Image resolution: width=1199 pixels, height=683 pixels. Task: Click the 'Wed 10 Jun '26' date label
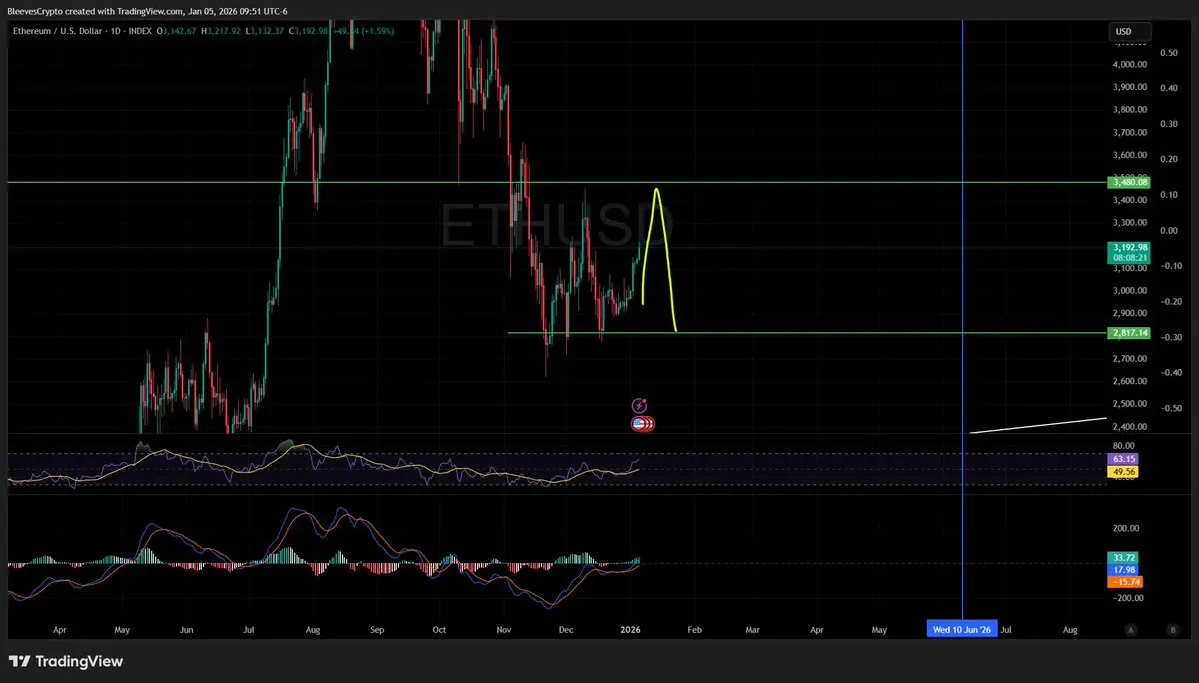click(962, 629)
